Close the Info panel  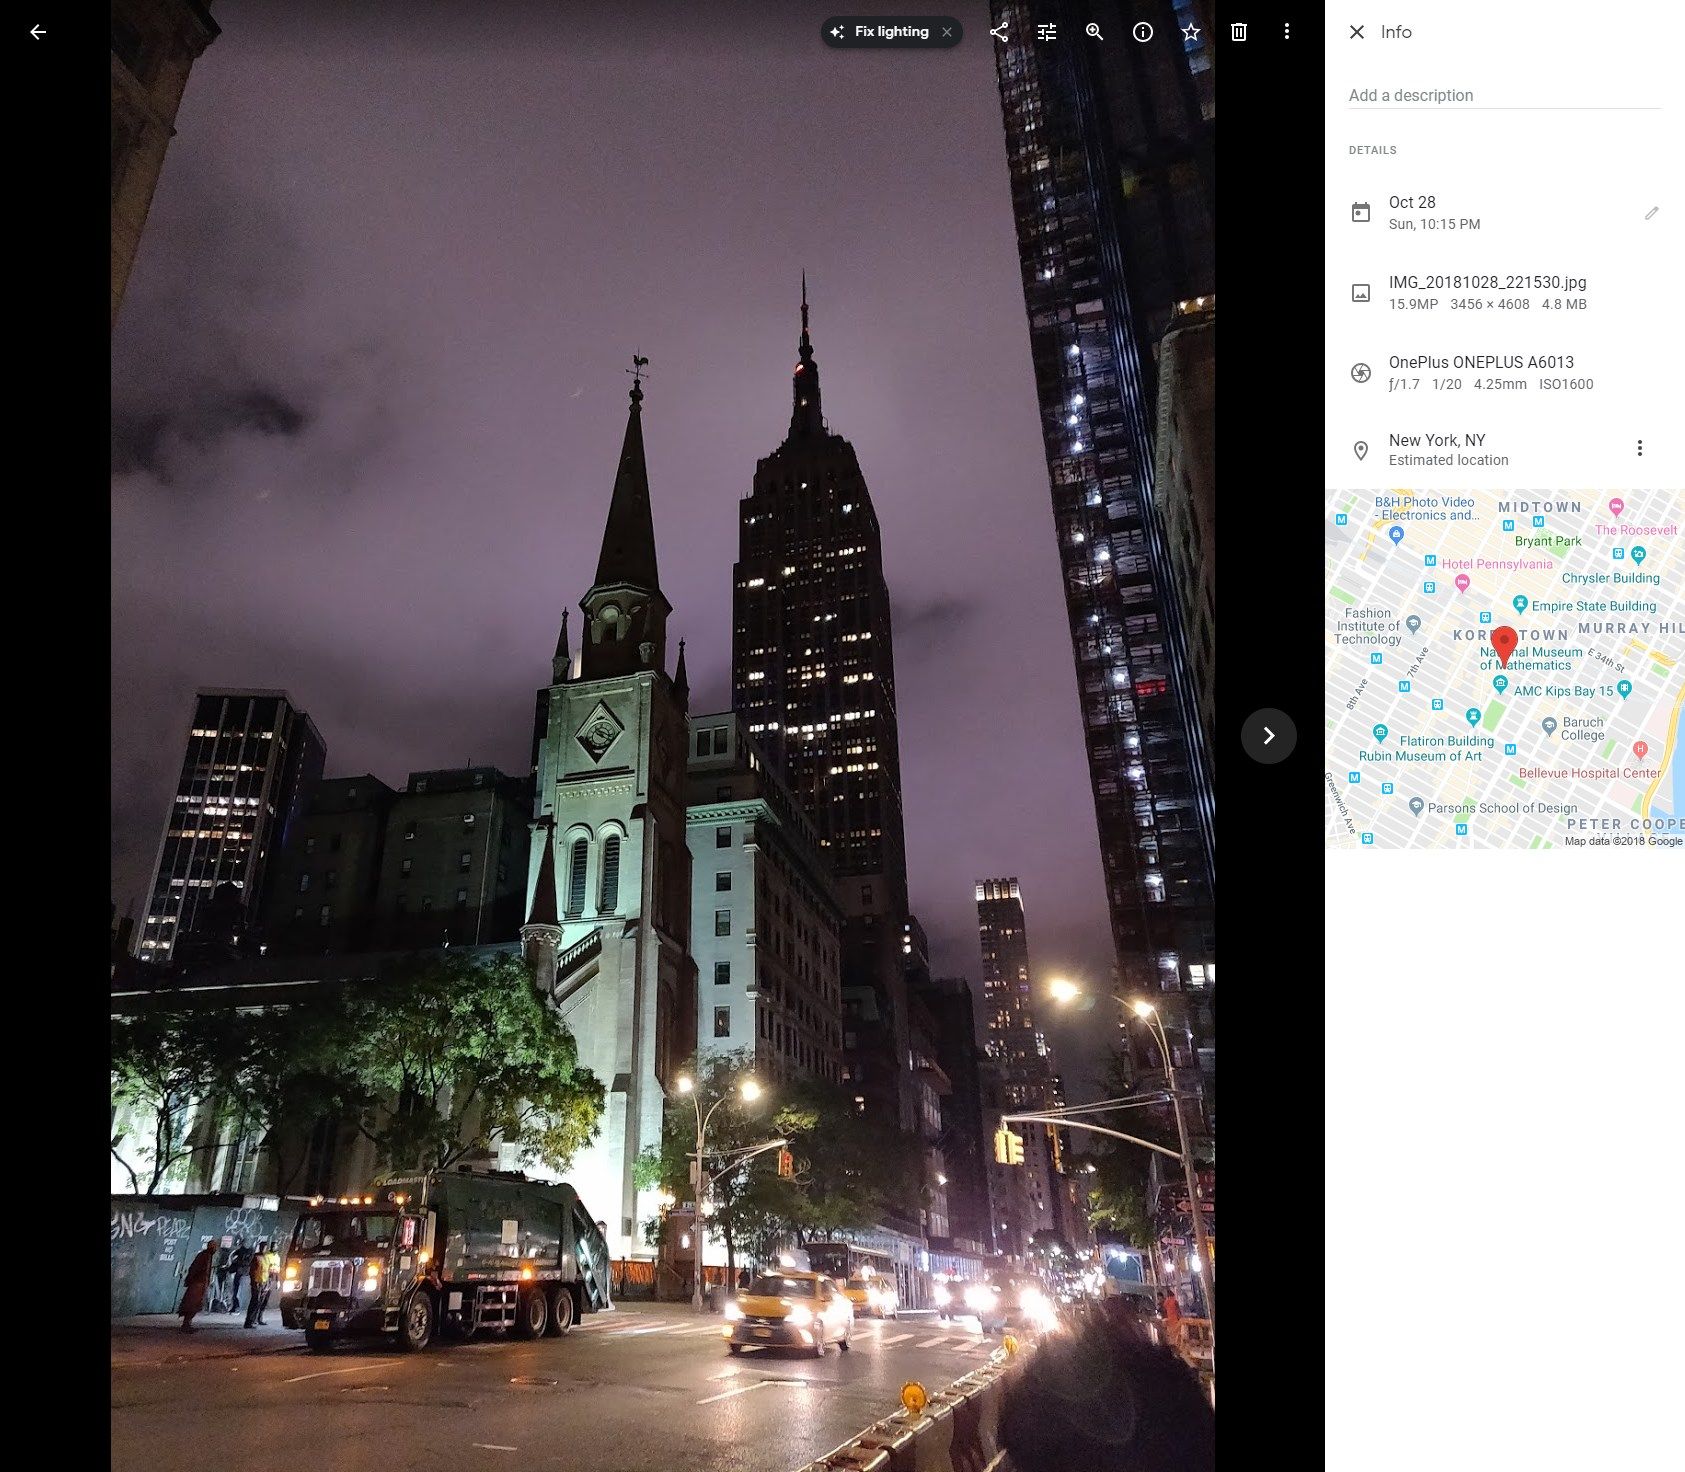click(x=1356, y=31)
